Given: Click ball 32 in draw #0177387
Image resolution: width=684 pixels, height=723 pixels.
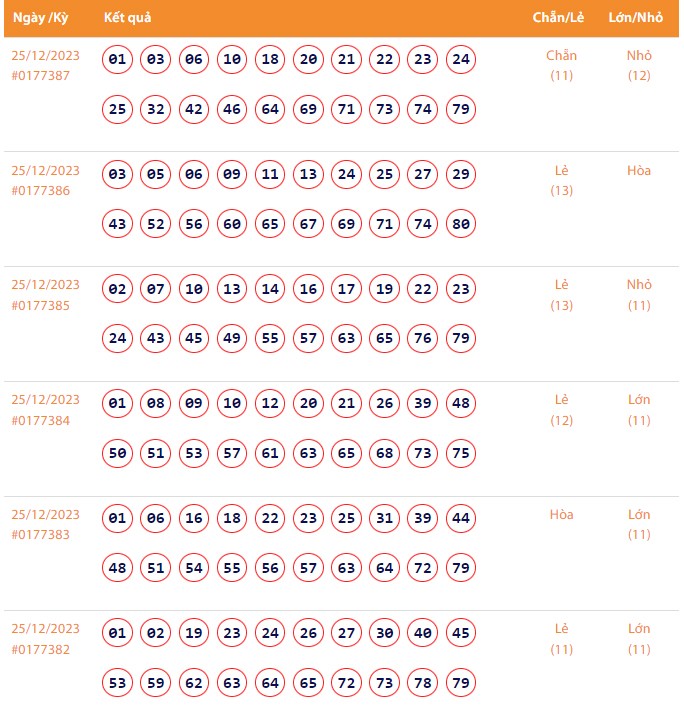Looking at the screenshot, I should point(156,109).
